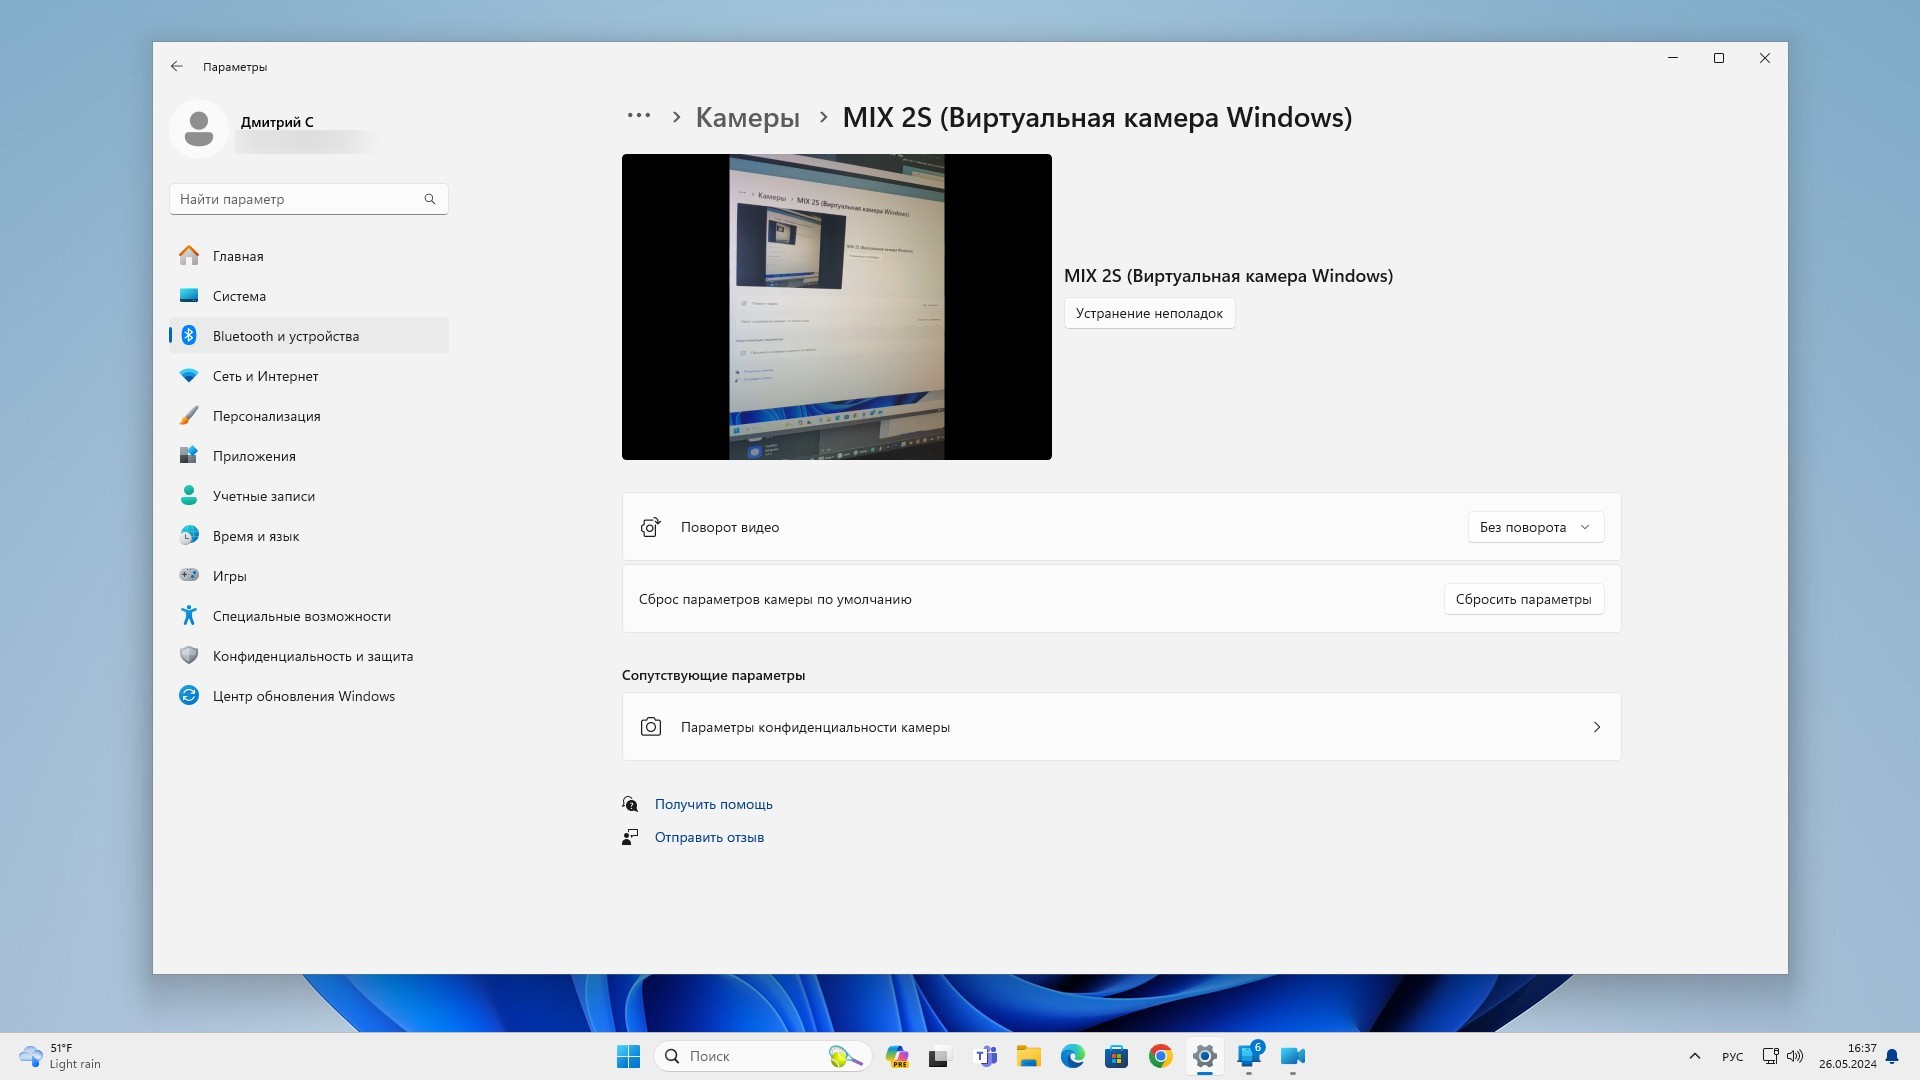
Task: Click the search magnifier in the Найти параметр field
Action: coord(430,199)
